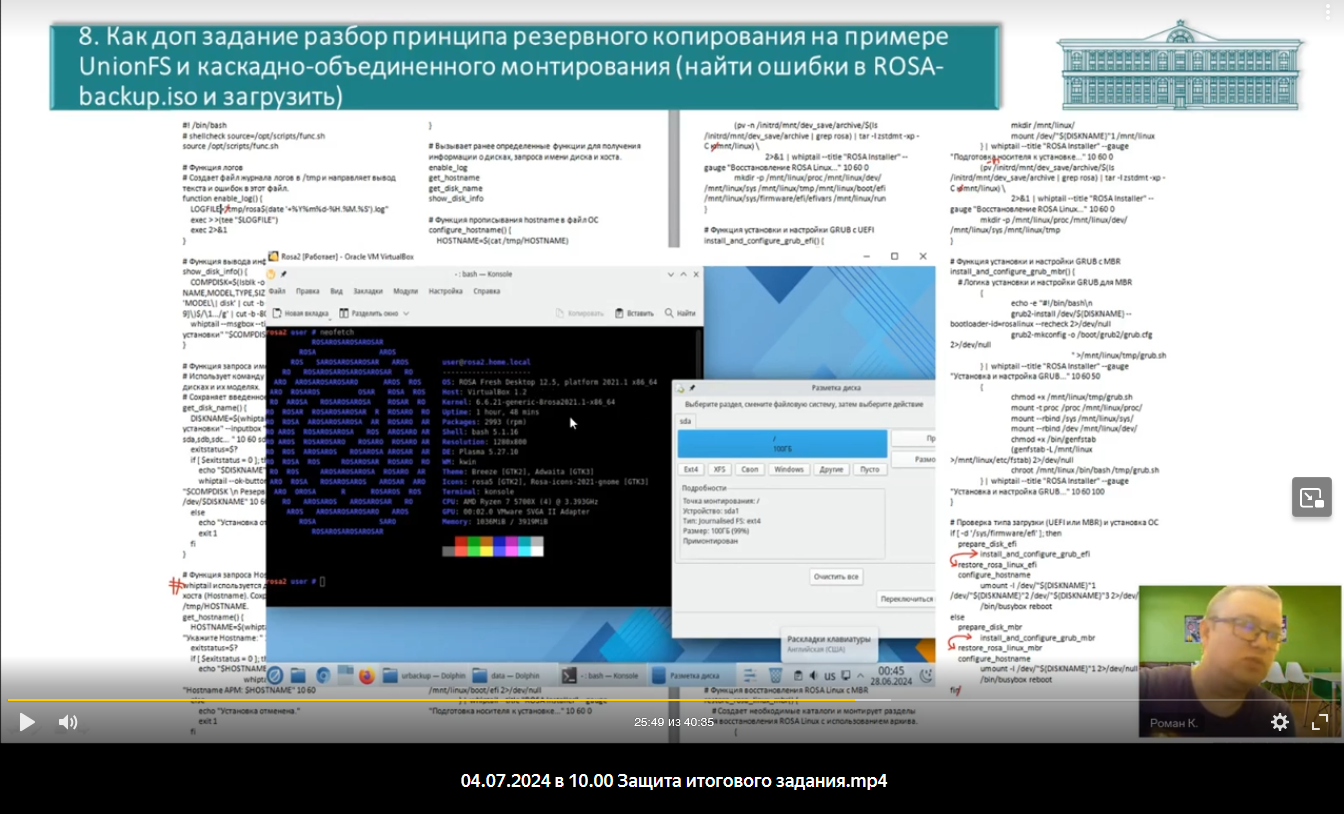Enter fullscreen mode in the video player
This screenshot has height=814, width=1344.
pos(1320,721)
